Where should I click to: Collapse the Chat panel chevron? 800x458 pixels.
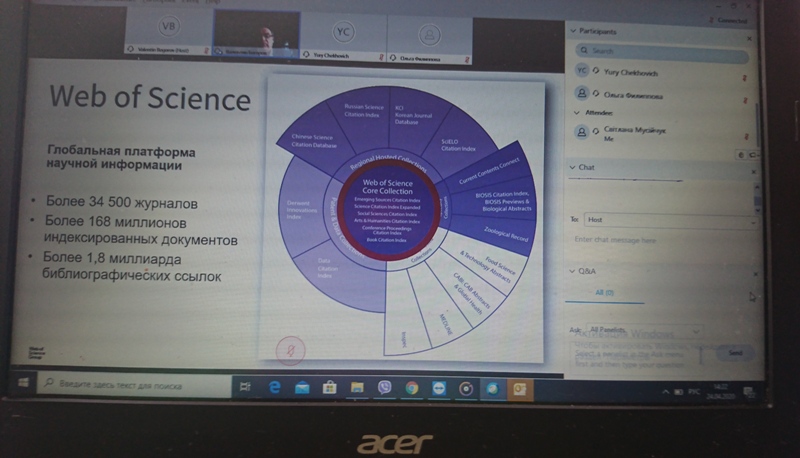[572, 167]
